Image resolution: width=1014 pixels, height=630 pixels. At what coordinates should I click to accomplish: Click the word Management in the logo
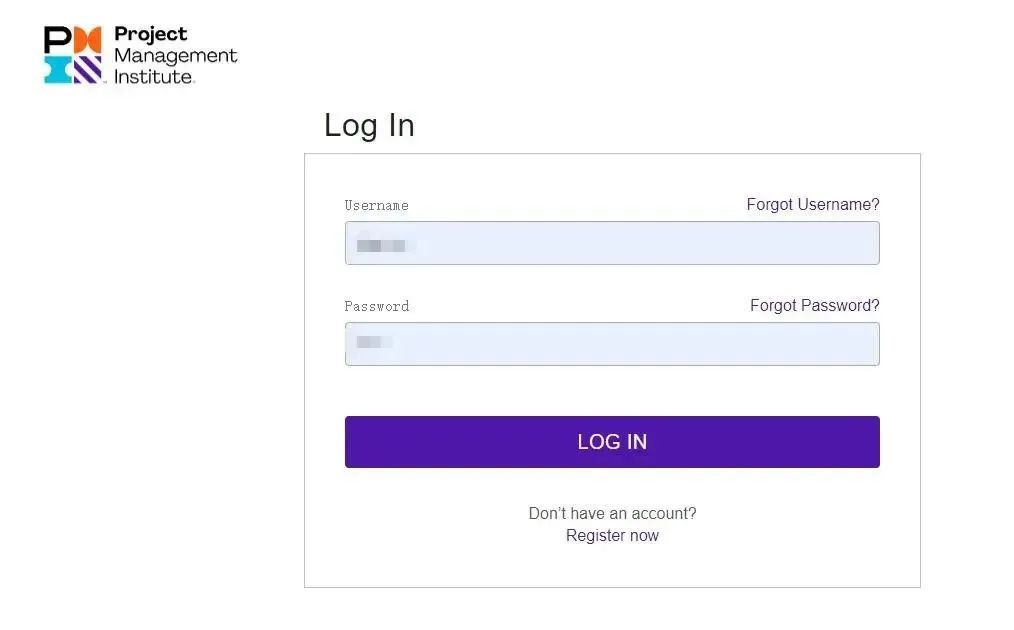tap(175, 55)
